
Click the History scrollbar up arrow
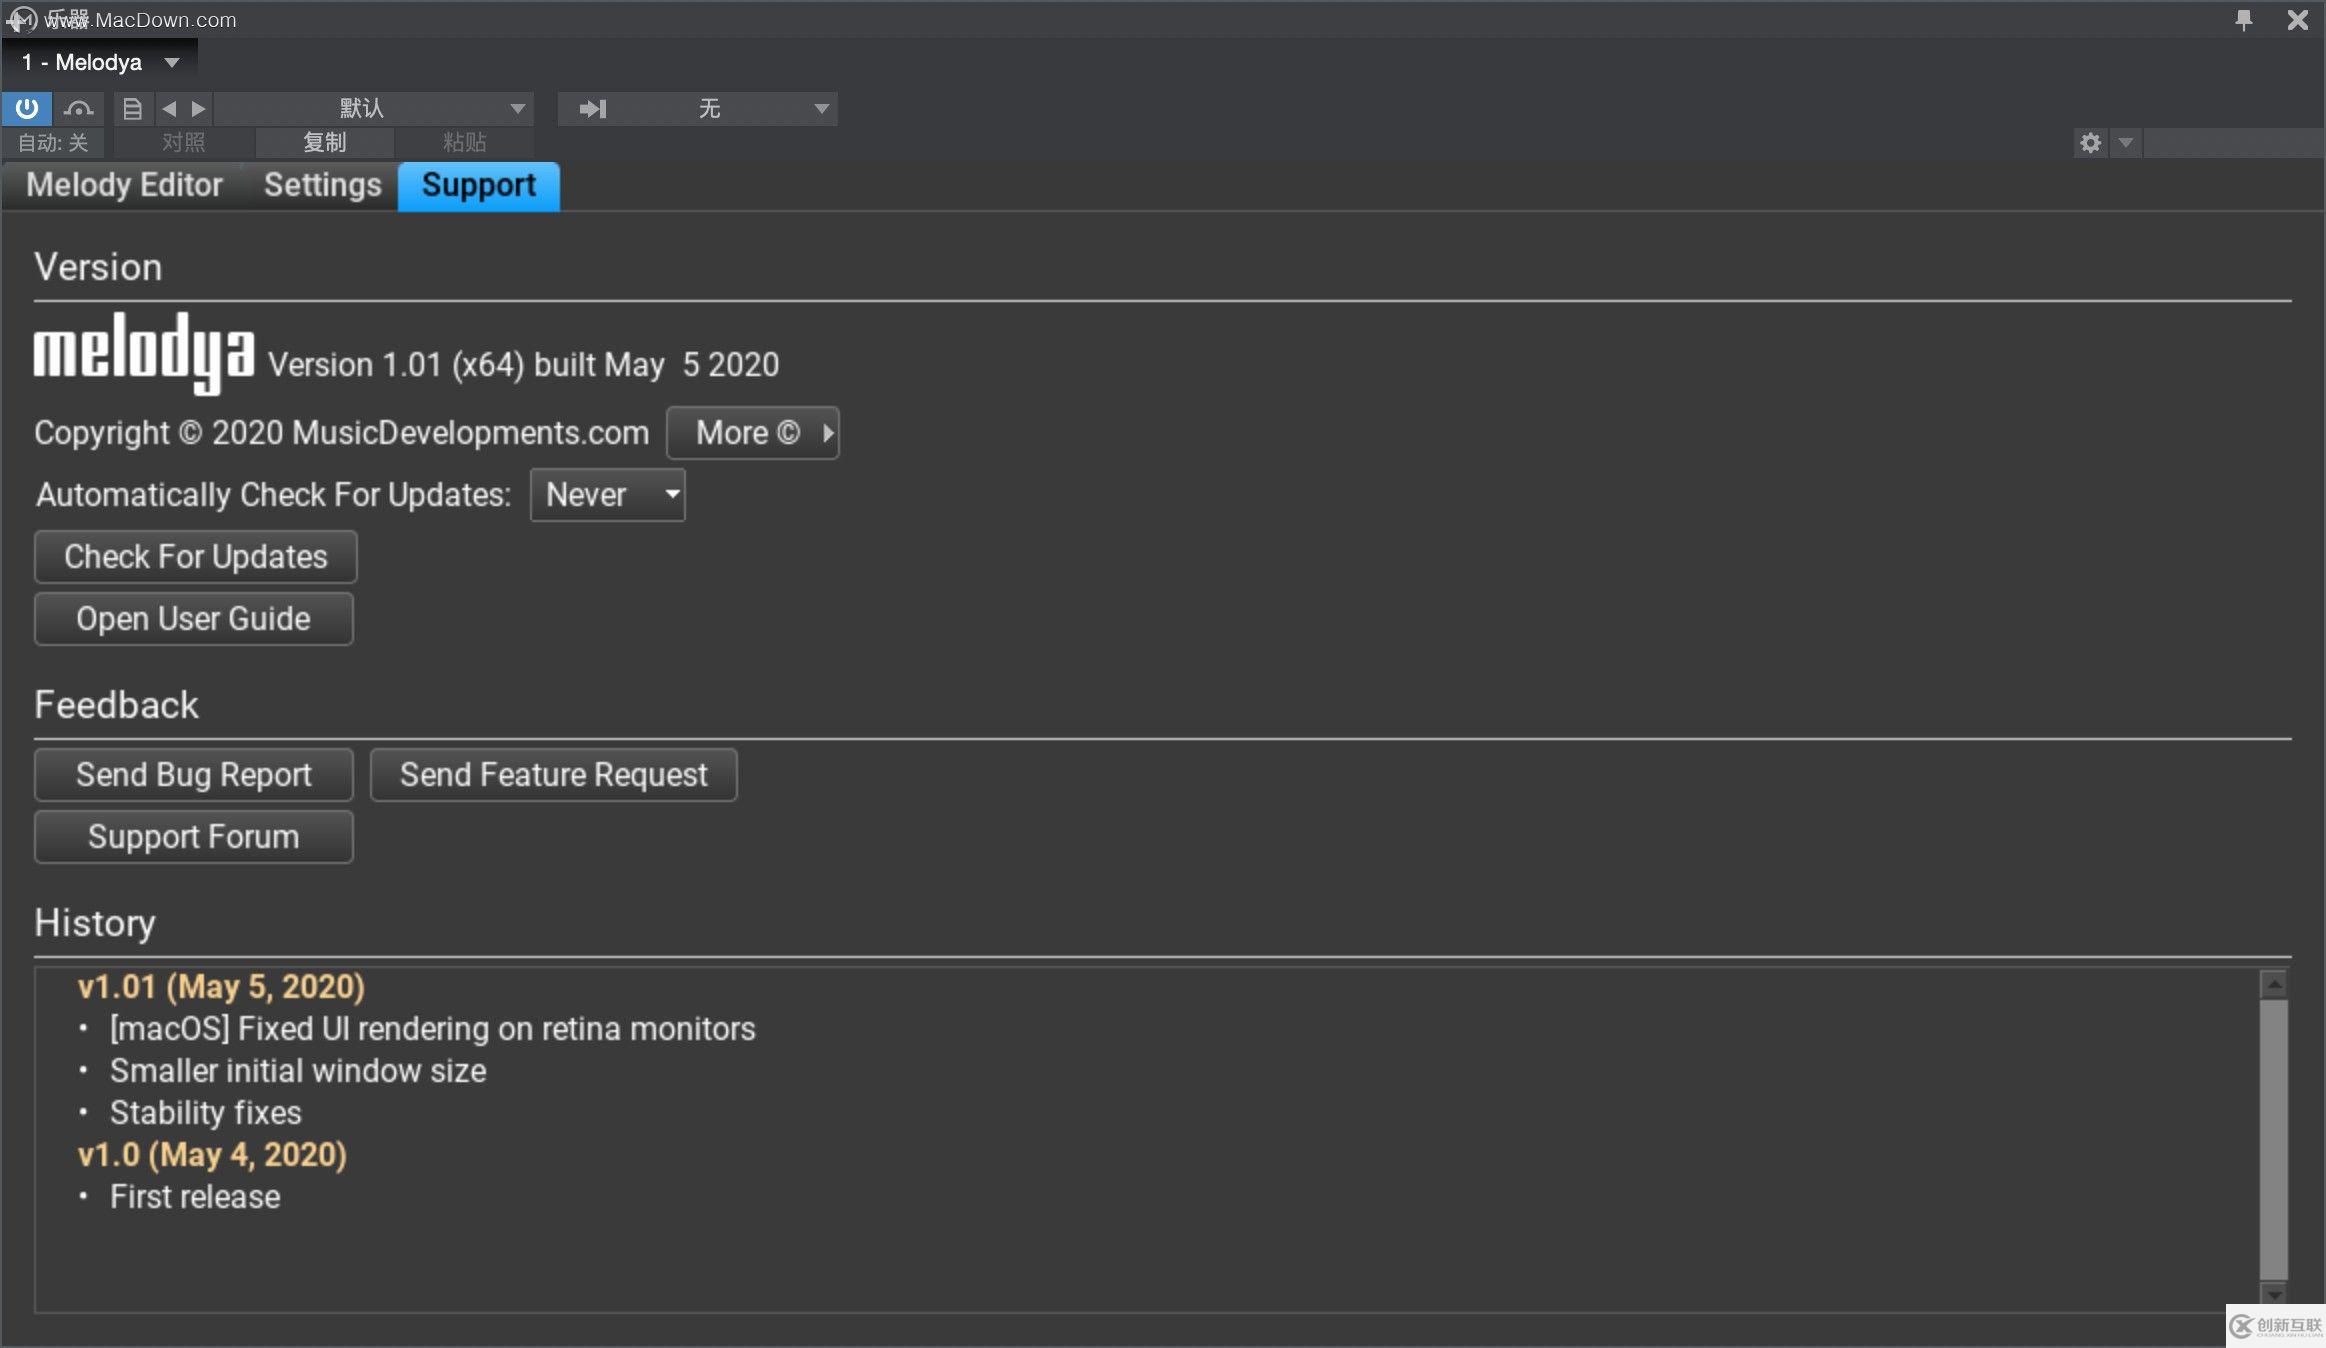(x=2274, y=985)
